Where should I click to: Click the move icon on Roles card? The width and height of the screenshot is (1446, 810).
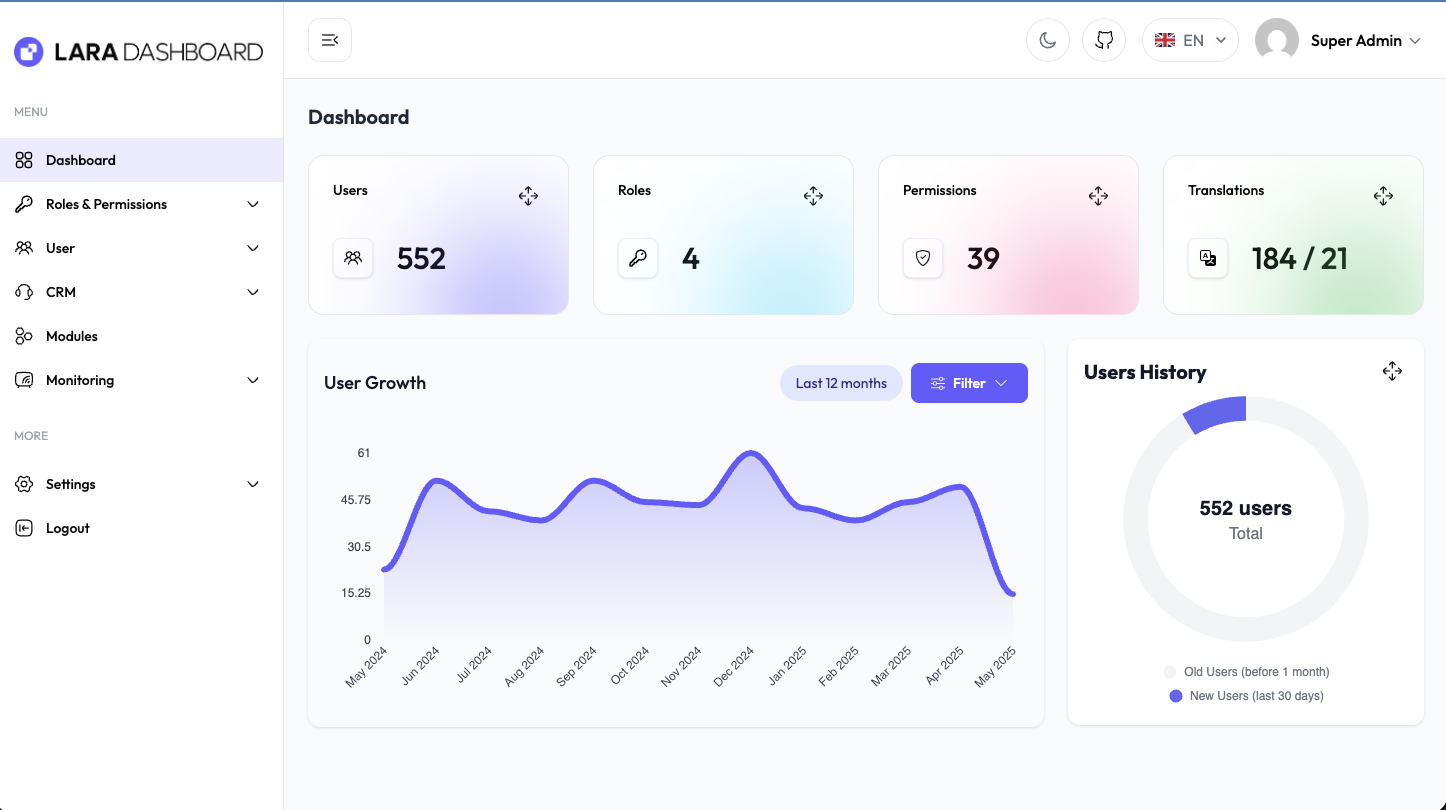tap(813, 196)
